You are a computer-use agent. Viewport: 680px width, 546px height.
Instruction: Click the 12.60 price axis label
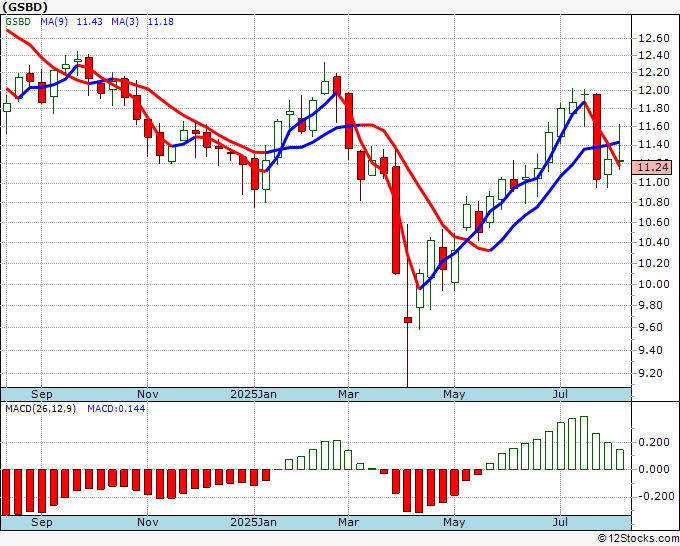(x=654, y=39)
